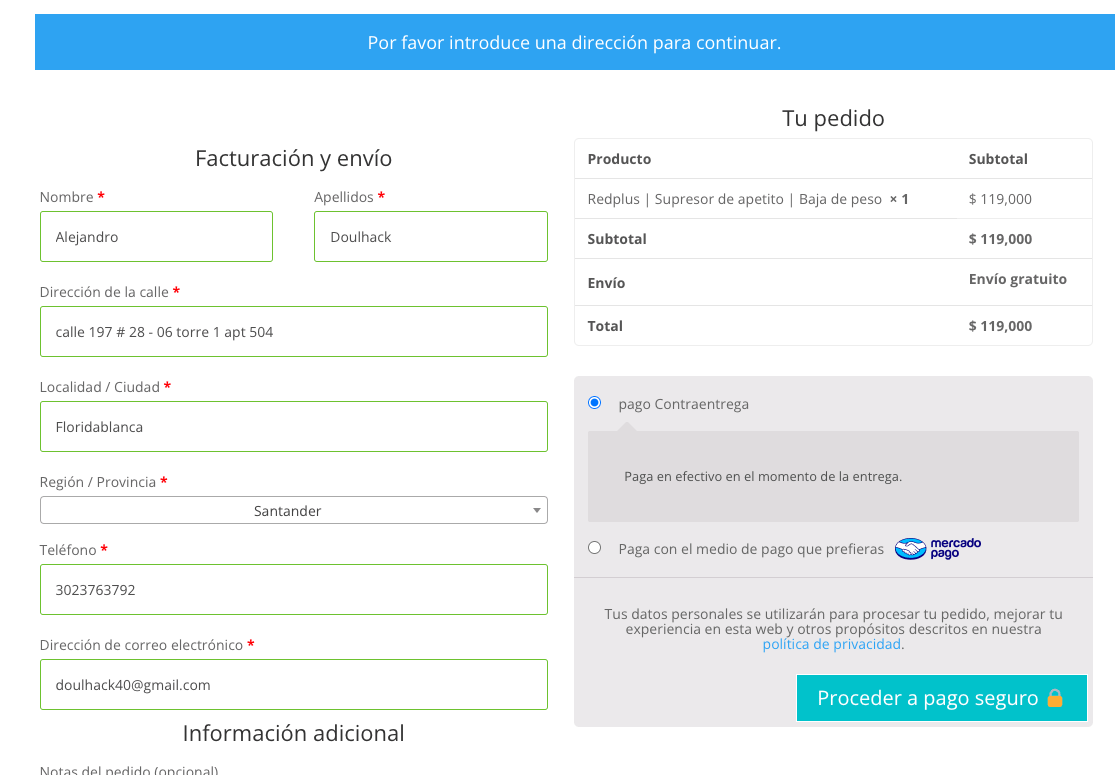This screenshot has width=1120, height=775.
Task: Click the Nombre field containing Alejandro
Action: [156, 236]
